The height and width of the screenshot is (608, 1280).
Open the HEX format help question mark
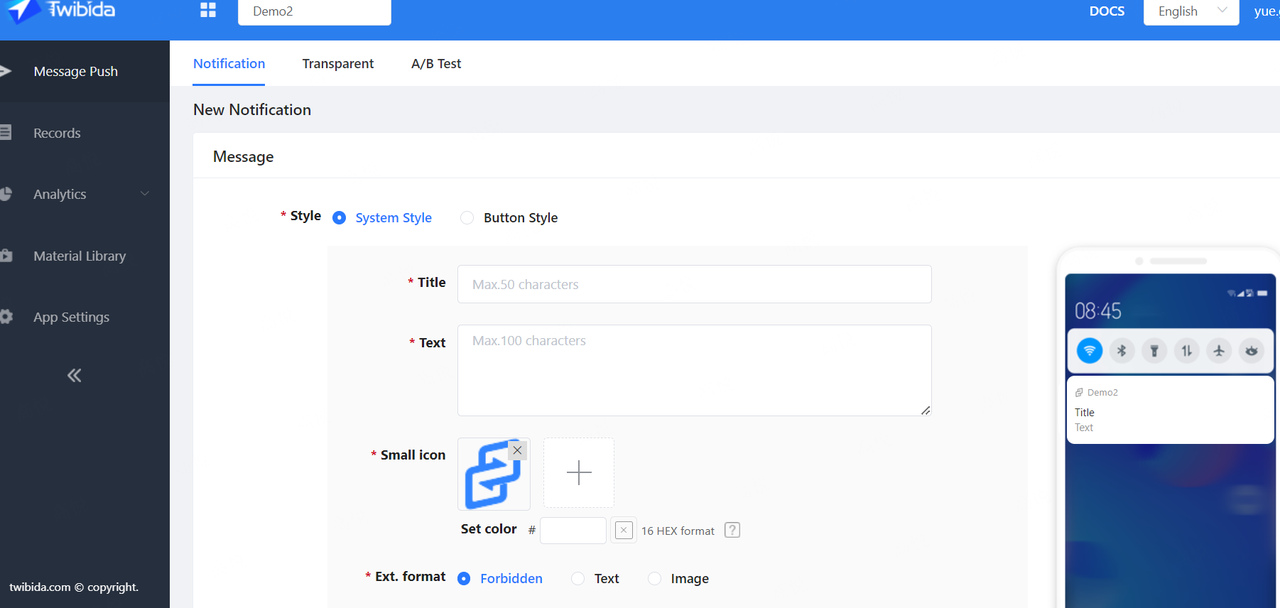pos(732,530)
